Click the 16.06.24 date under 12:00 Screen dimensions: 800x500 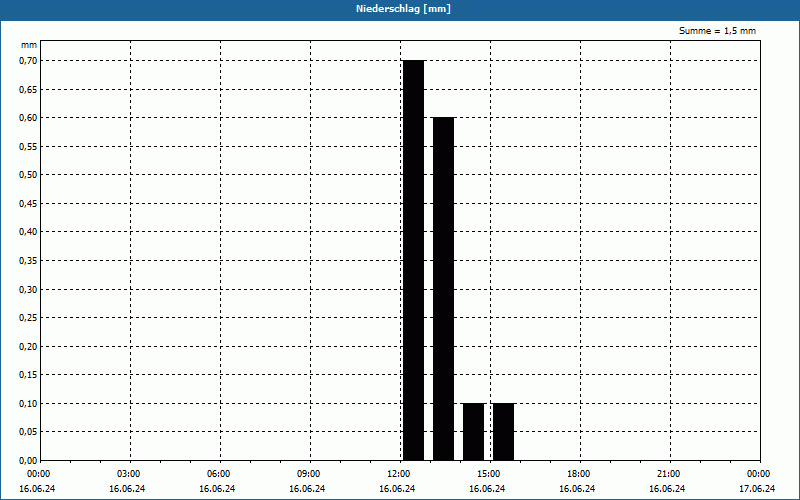point(397,489)
